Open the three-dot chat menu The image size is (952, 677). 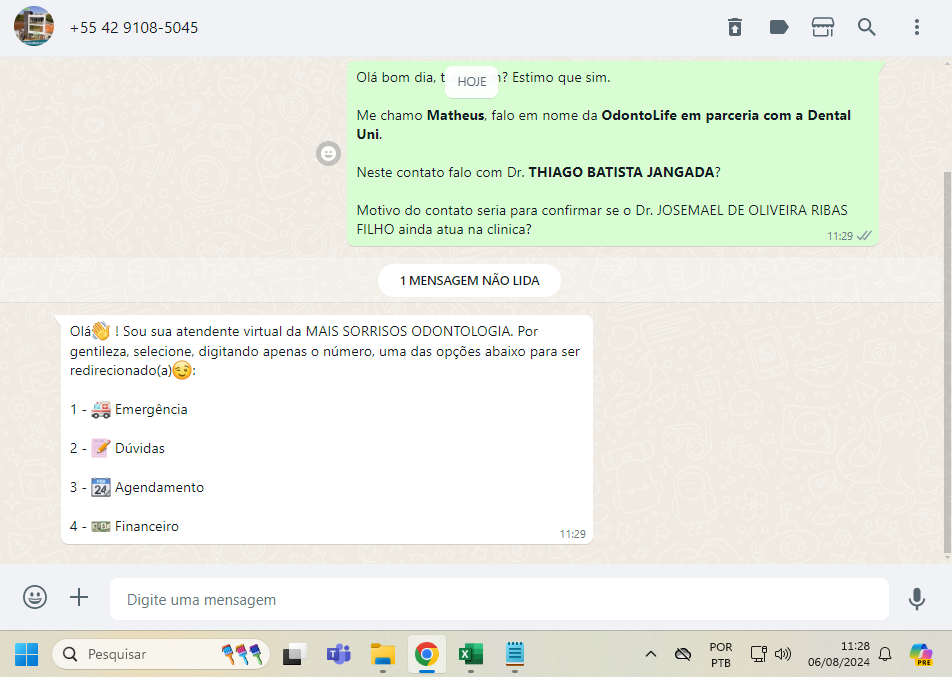click(917, 27)
